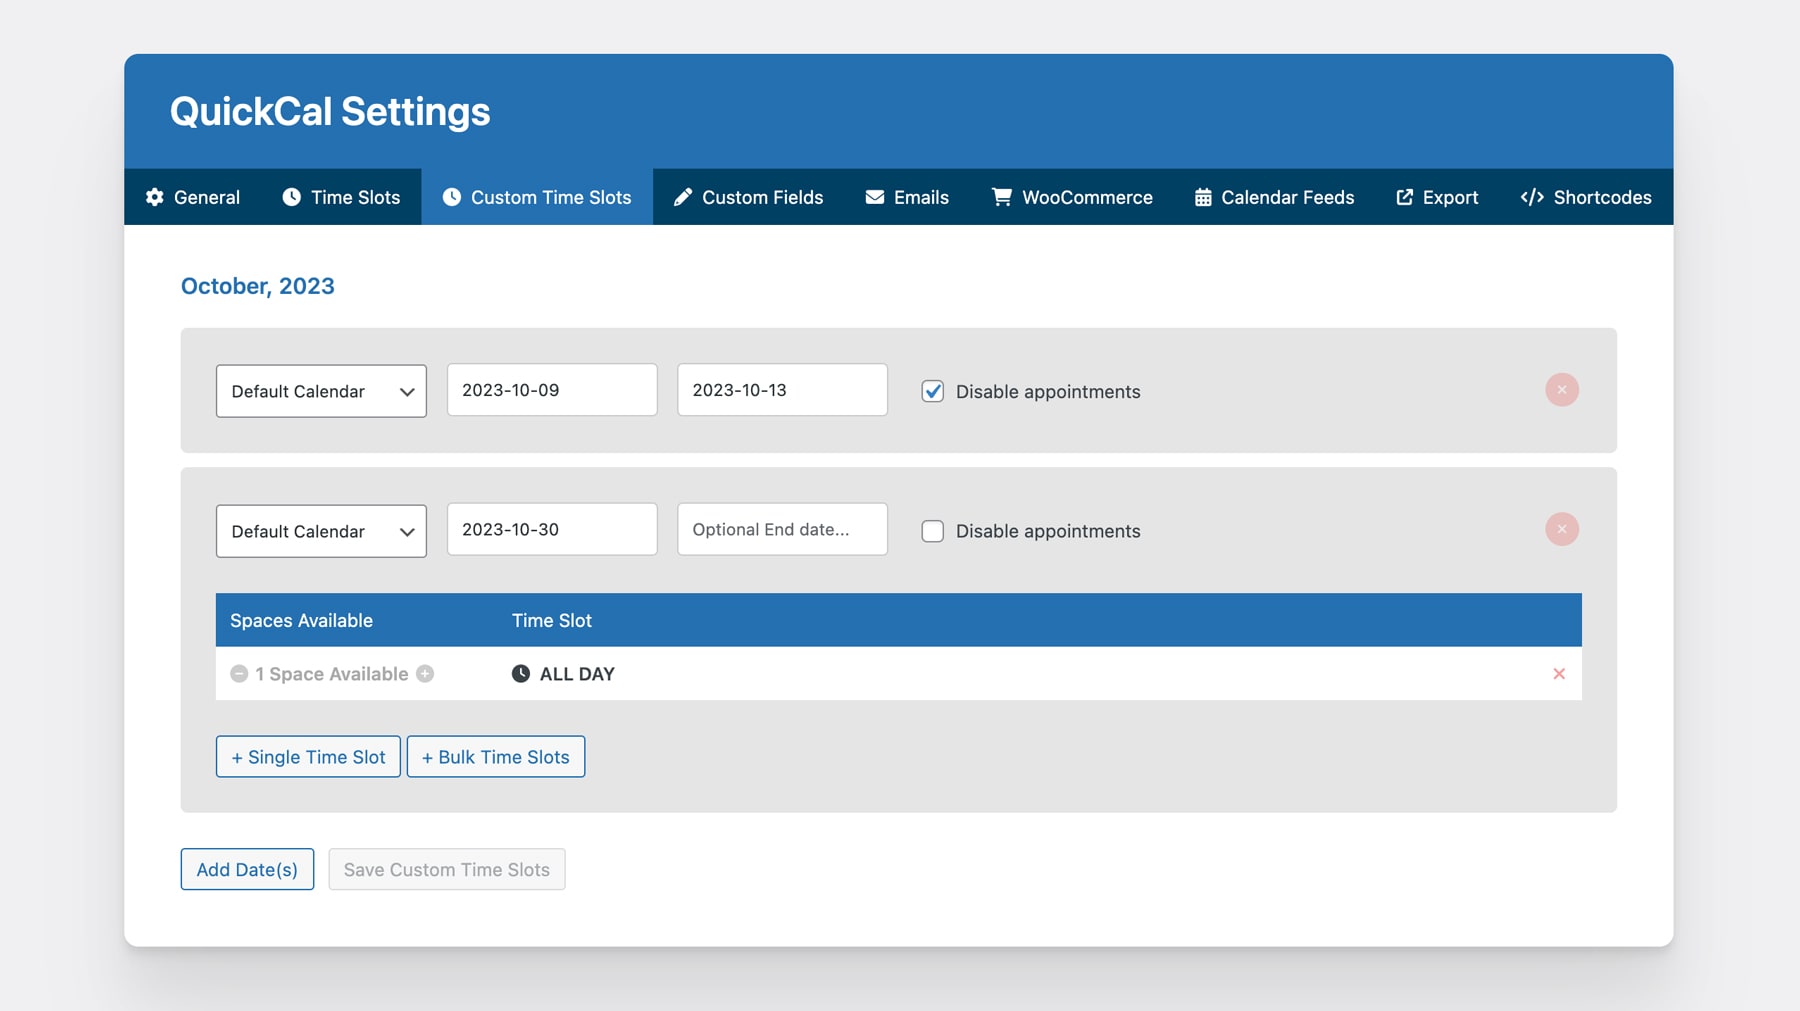Click the plus icon to increase spaces available
Viewport: 1800px width, 1011px height.
425,673
